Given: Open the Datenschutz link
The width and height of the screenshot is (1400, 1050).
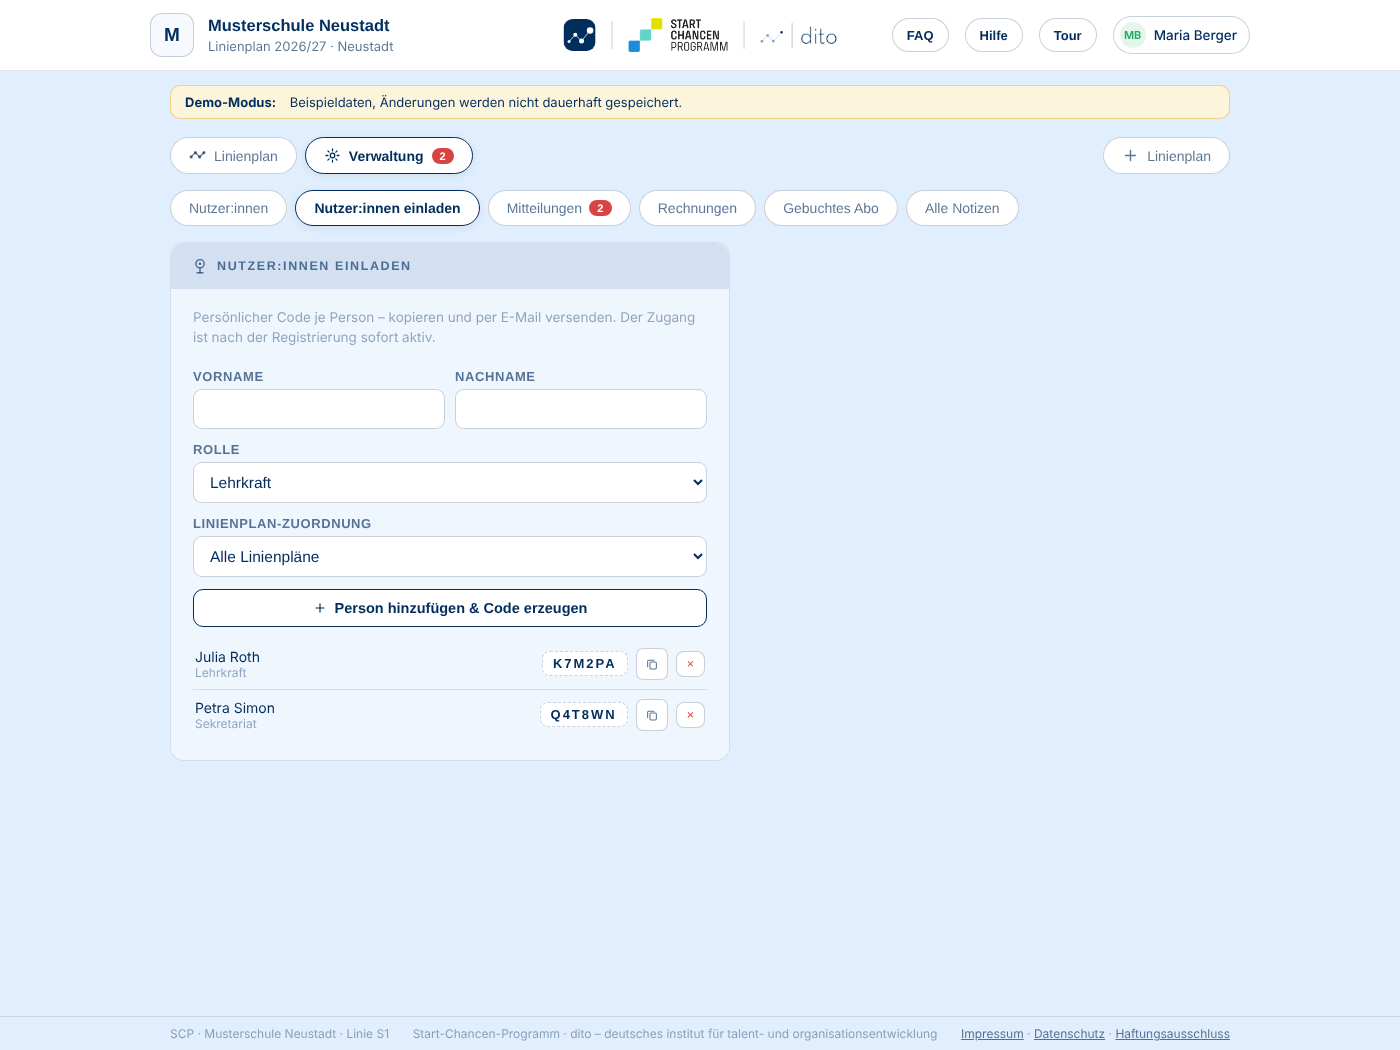Looking at the screenshot, I should pos(1069,1034).
